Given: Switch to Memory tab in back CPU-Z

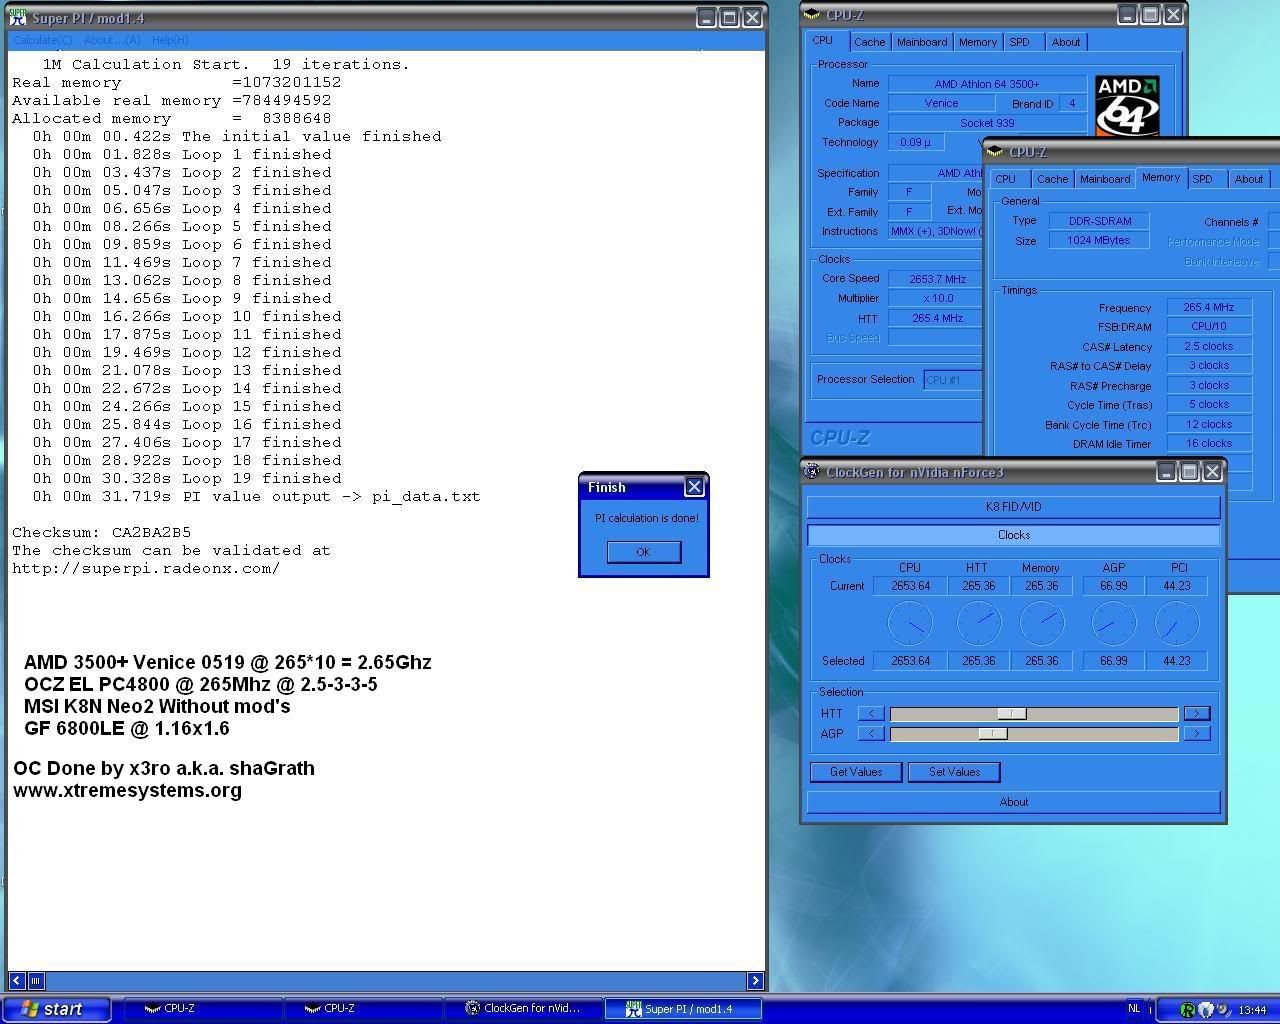Looking at the screenshot, I should (x=977, y=42).
